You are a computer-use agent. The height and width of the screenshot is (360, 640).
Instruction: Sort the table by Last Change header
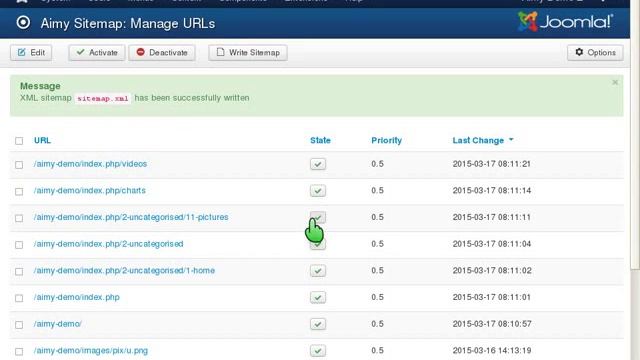tap(478, 140)
